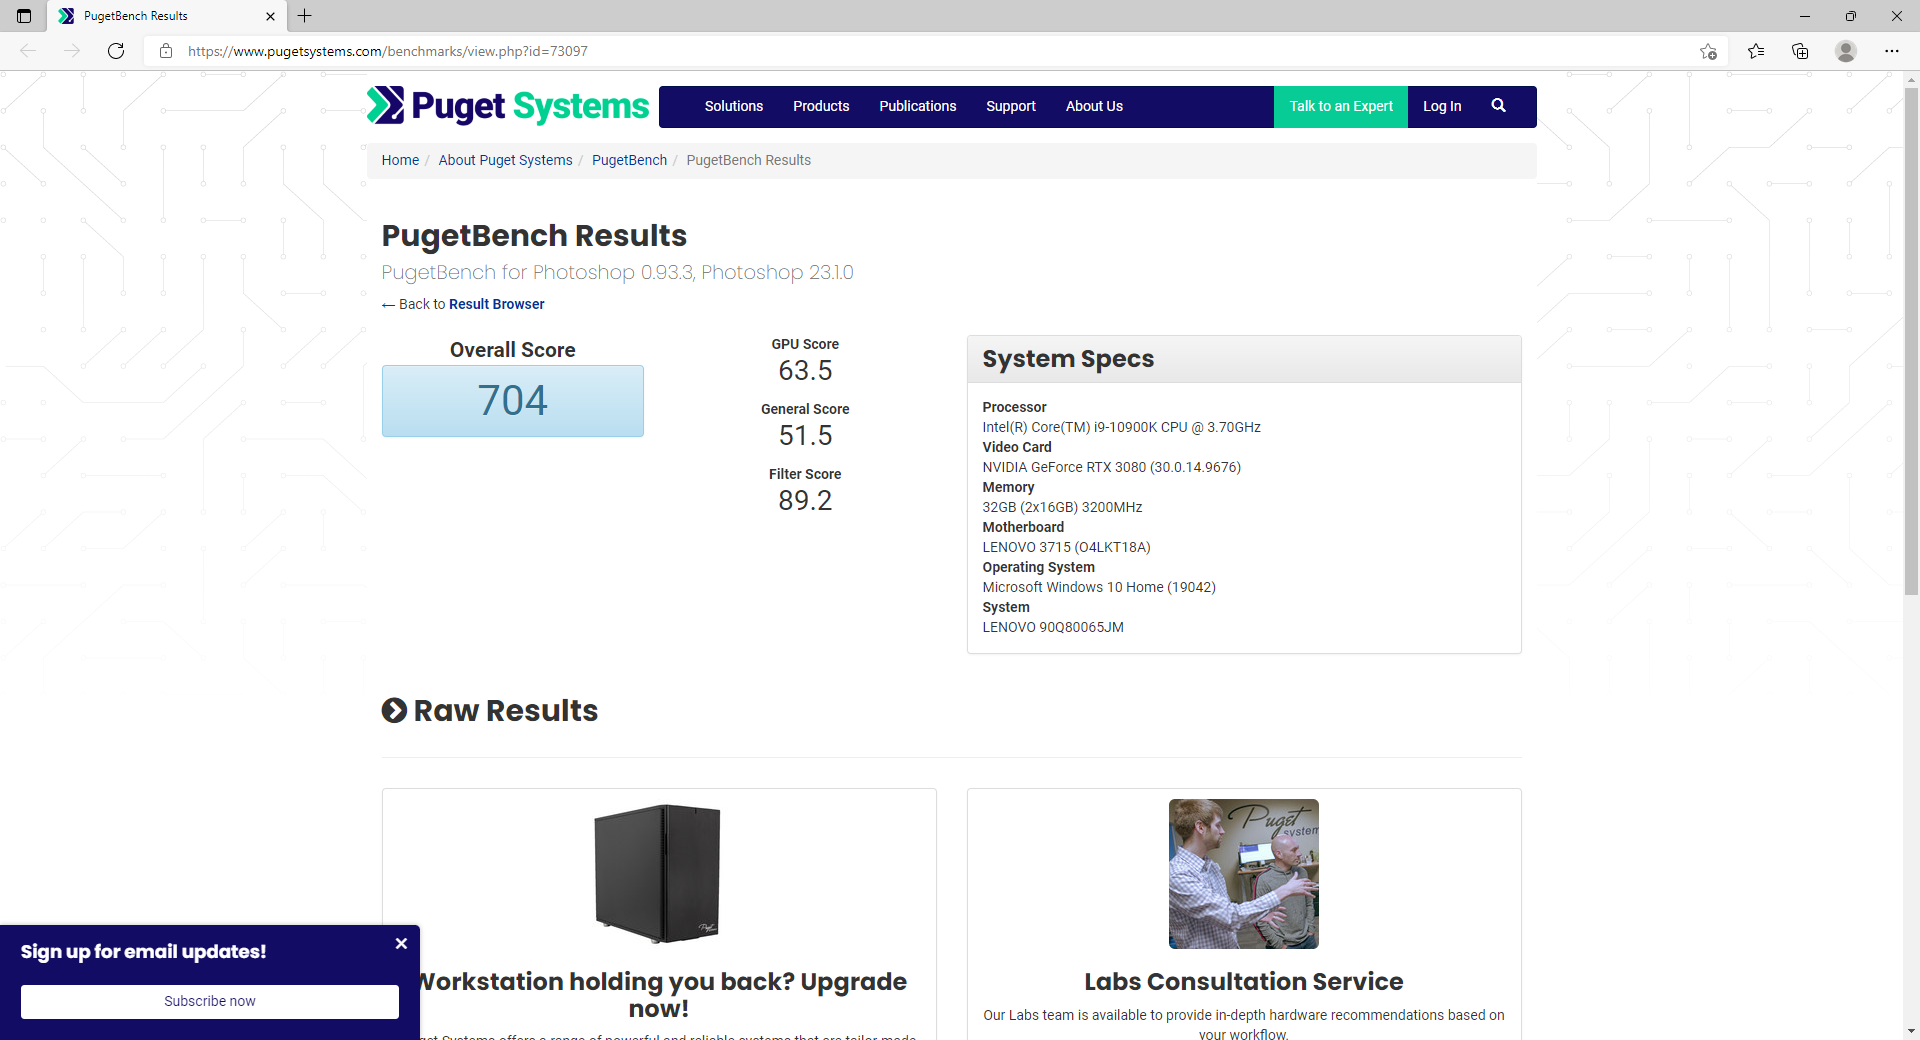
Task: Expand Raw Results arrow icon
Action: 394,711
